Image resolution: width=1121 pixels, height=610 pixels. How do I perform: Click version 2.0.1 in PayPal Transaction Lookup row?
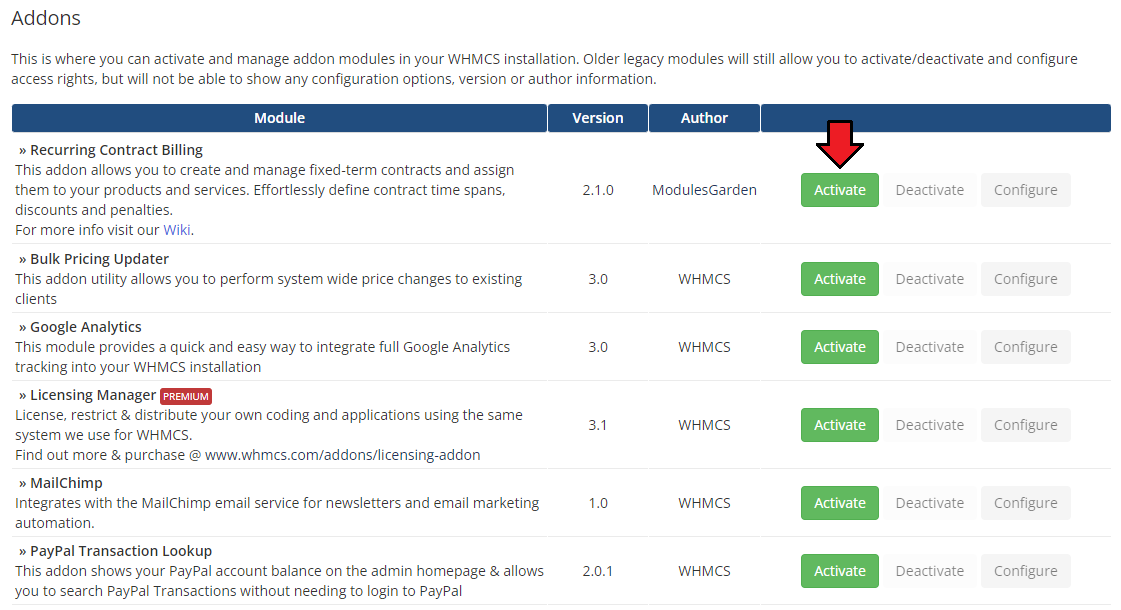[x=598, y=571]
